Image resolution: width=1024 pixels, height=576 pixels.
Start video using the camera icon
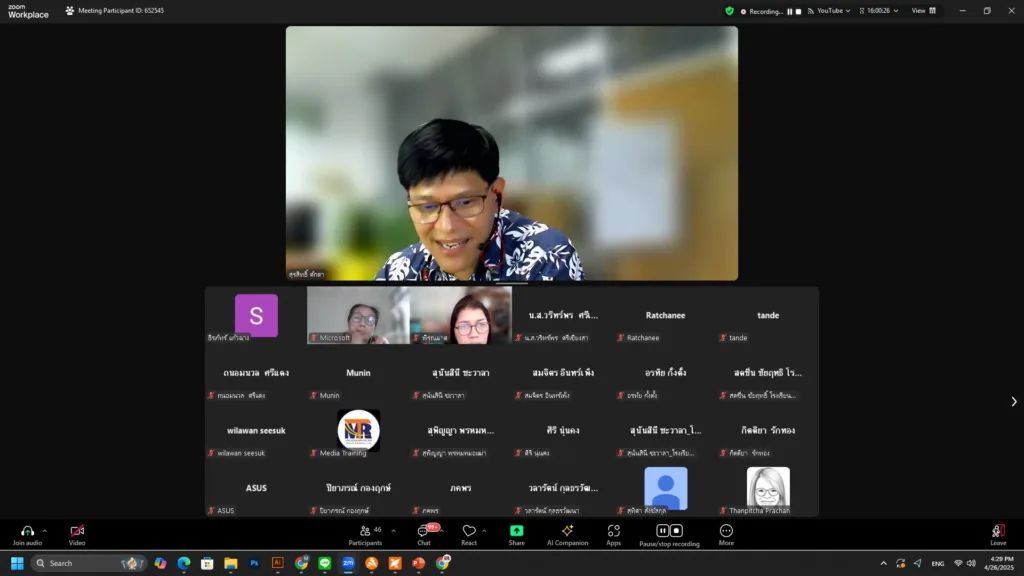[x=77, y=531]
